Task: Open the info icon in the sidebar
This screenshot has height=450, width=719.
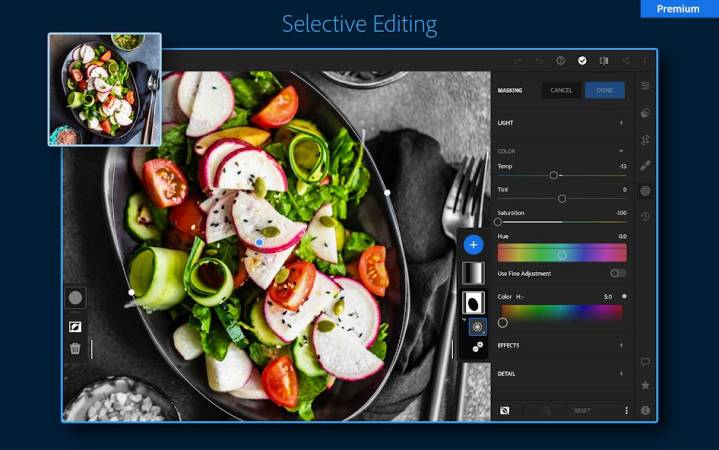Action: [645, 410]
